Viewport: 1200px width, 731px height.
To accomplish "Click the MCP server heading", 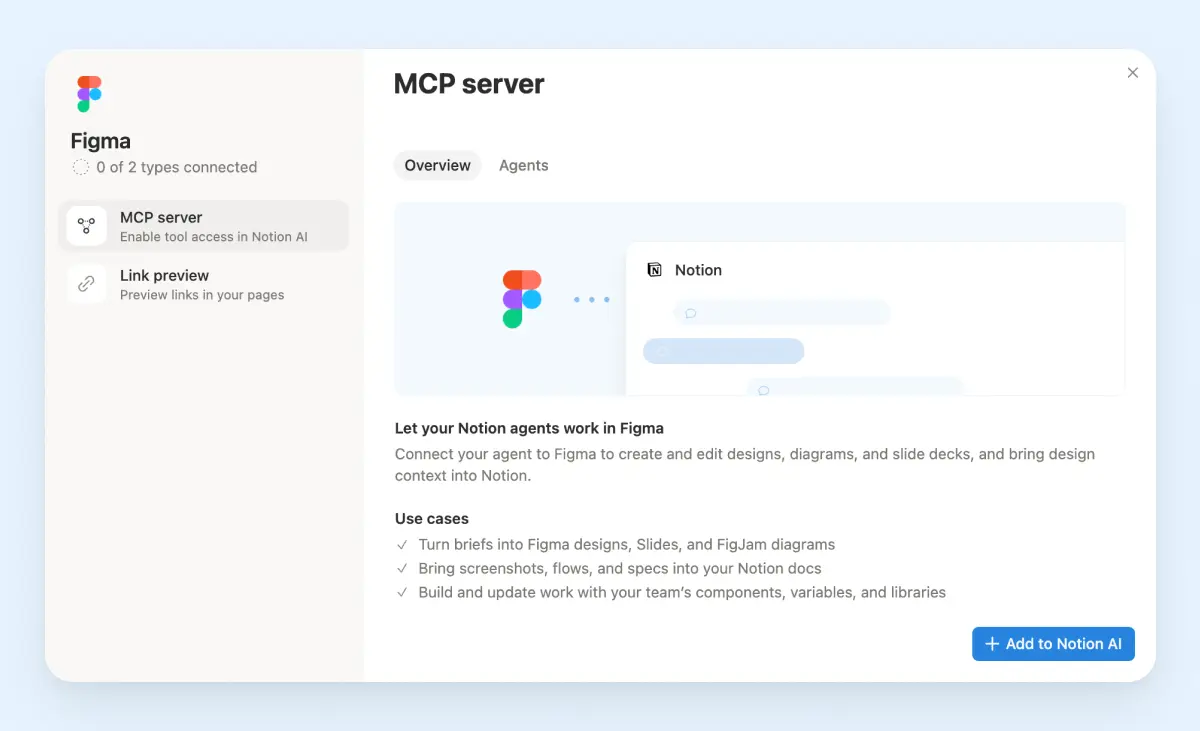I will 469,83.
